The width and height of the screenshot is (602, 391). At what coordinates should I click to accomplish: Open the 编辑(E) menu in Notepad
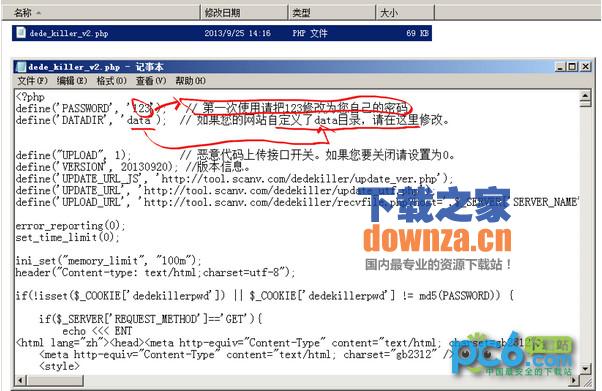point(72,81)
